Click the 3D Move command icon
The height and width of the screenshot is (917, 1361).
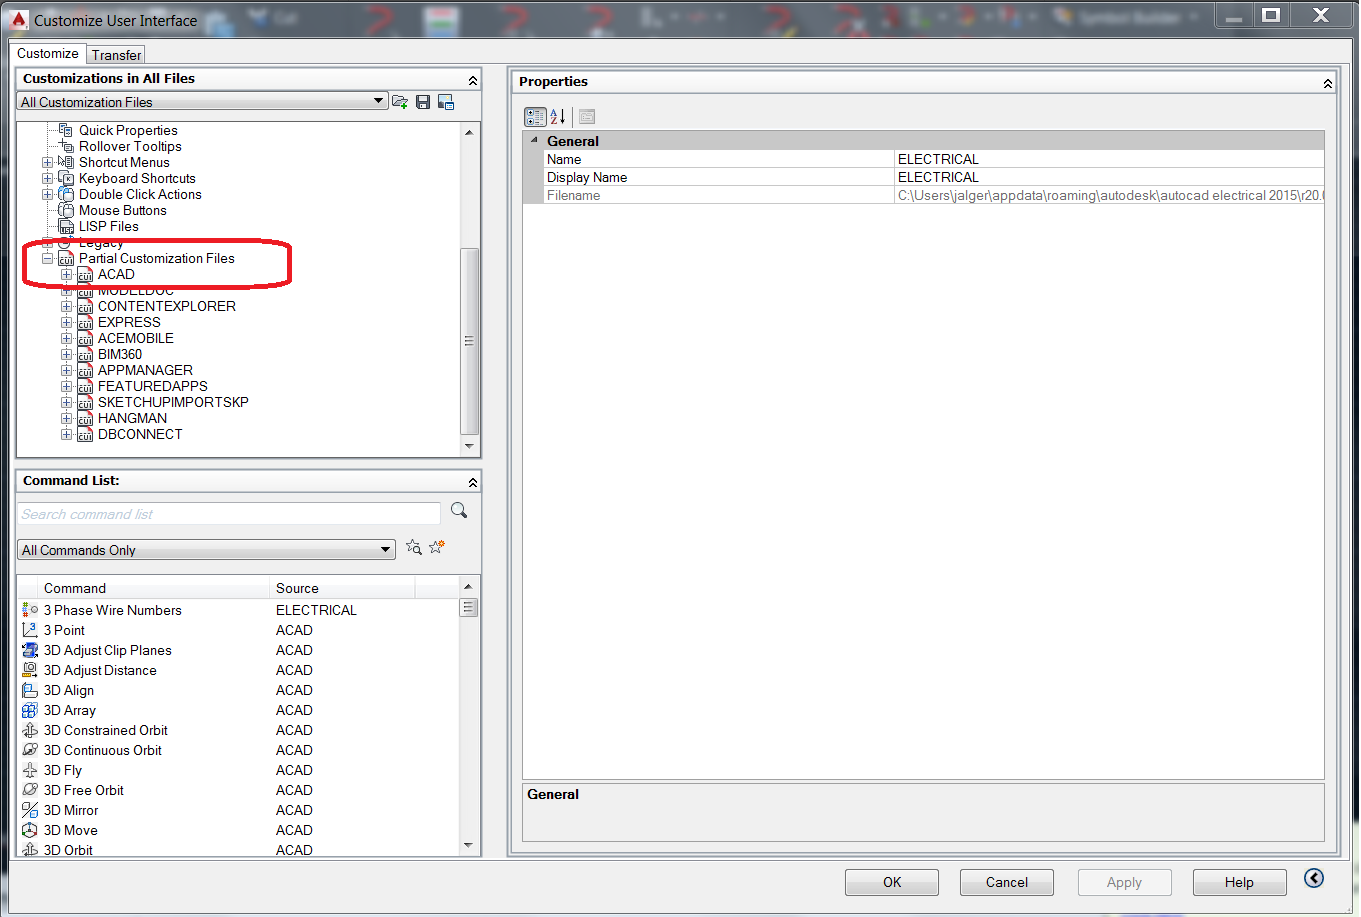pos(30,830)
